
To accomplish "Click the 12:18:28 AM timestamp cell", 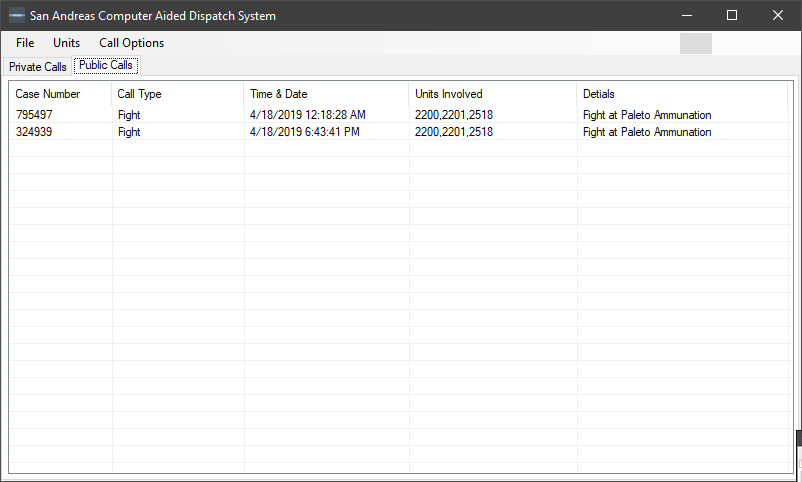I will (307, 115).
